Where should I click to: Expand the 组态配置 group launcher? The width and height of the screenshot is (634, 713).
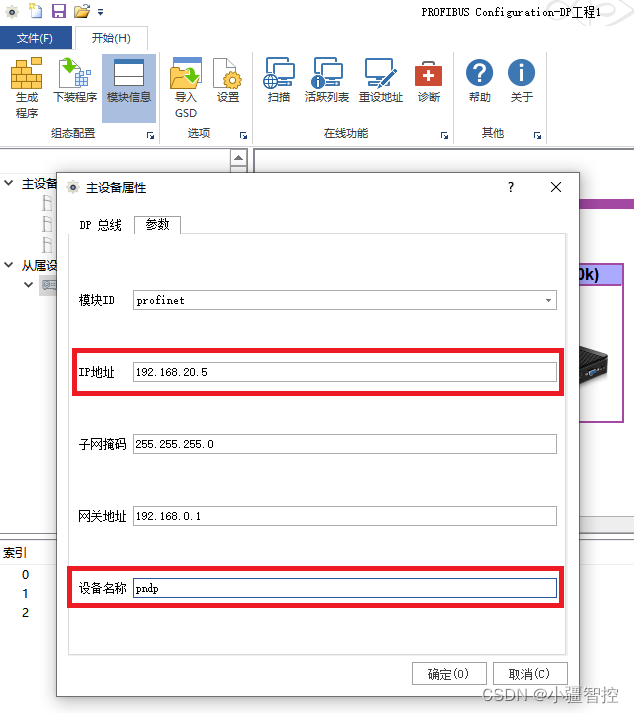(x=151, y=136)
